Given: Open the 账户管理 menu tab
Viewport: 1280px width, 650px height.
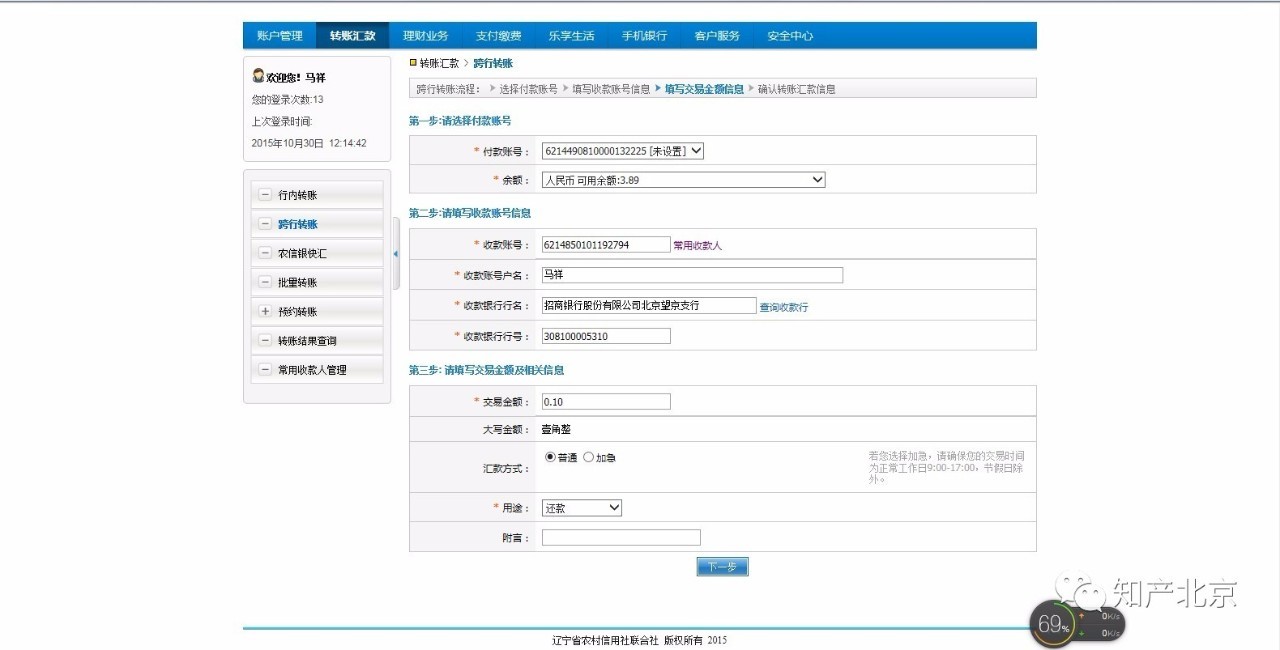Looking at the screenshot, I should (x=280, y=36).
